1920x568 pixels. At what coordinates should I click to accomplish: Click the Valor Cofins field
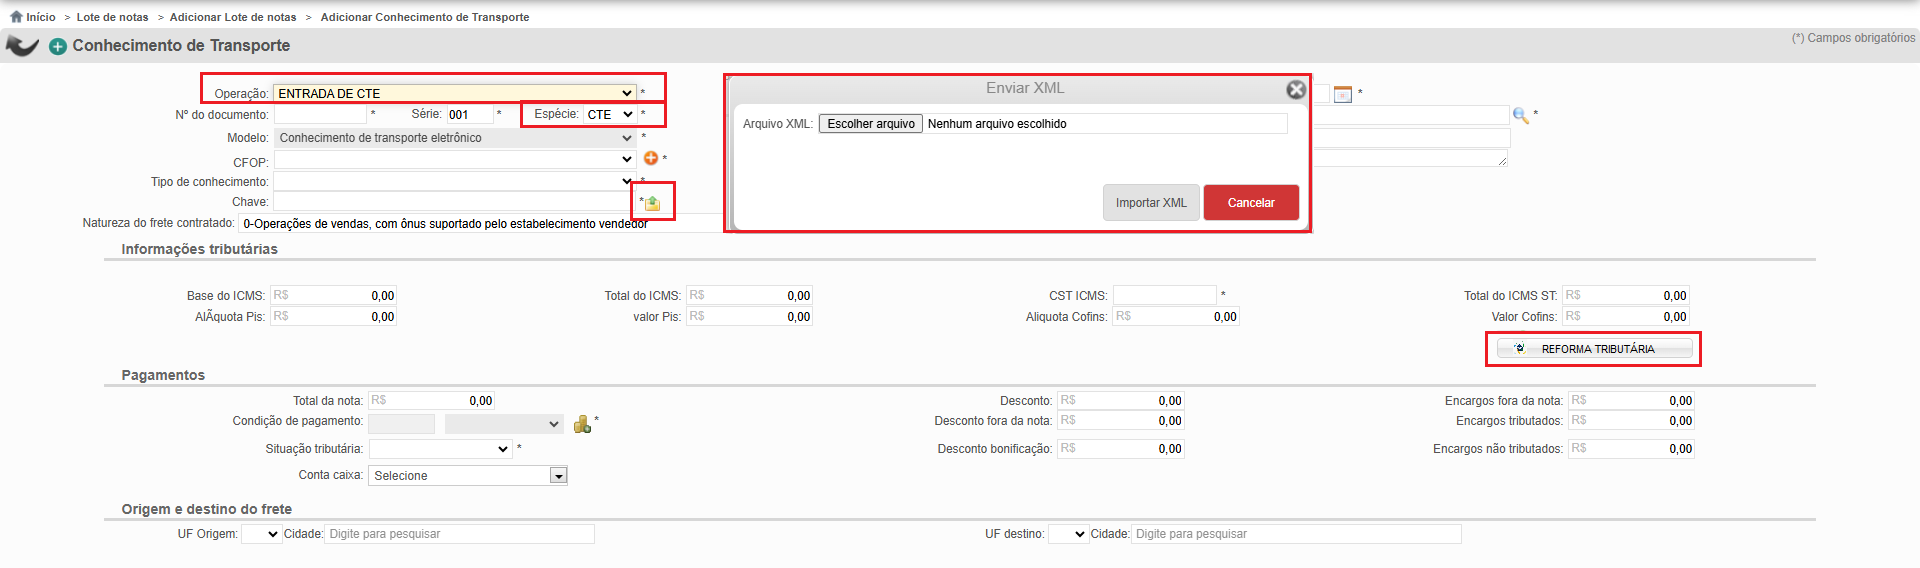tap(1625, 317)
